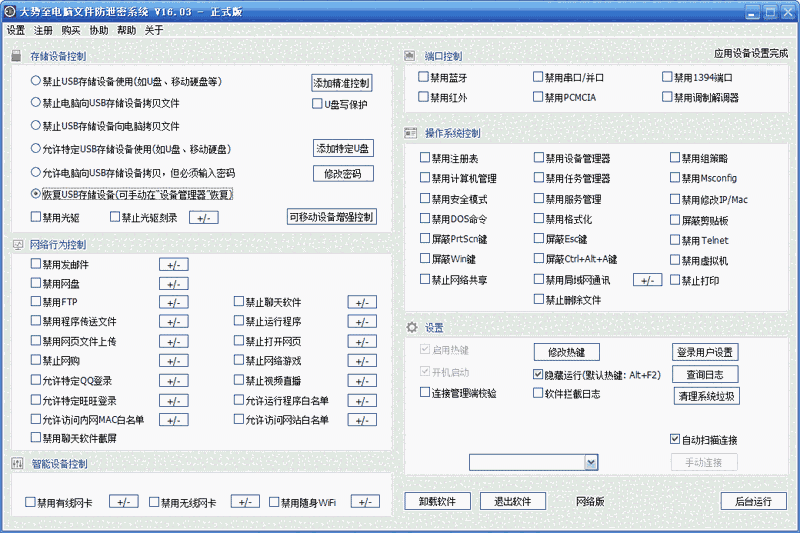The width and height of the screenshot is (800, 533).
Task: Select 允许特定USB存储设备使用 radio option
Action: click(36, 148)
